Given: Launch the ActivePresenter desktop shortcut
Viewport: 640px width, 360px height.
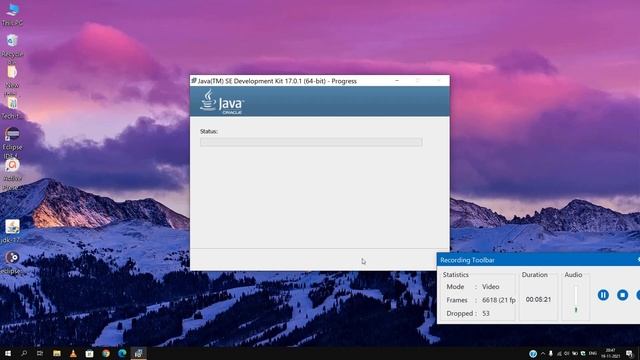Looking at the screenshot, I should pos(12,173).
